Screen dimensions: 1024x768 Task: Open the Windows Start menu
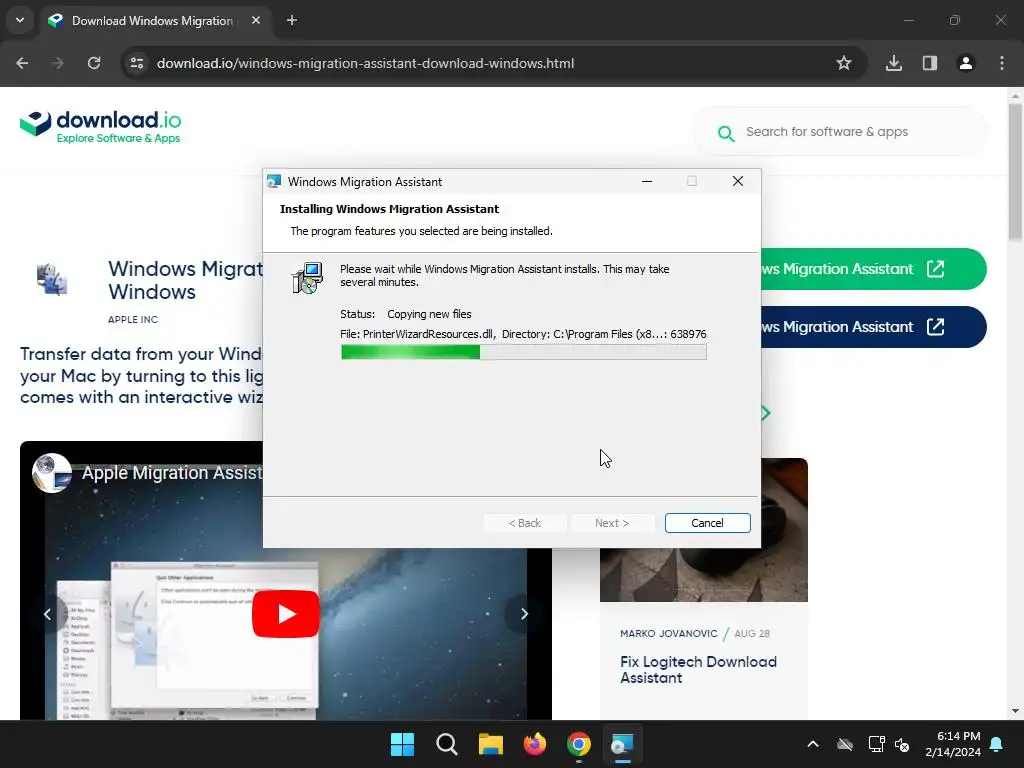(x=402, y=744)
